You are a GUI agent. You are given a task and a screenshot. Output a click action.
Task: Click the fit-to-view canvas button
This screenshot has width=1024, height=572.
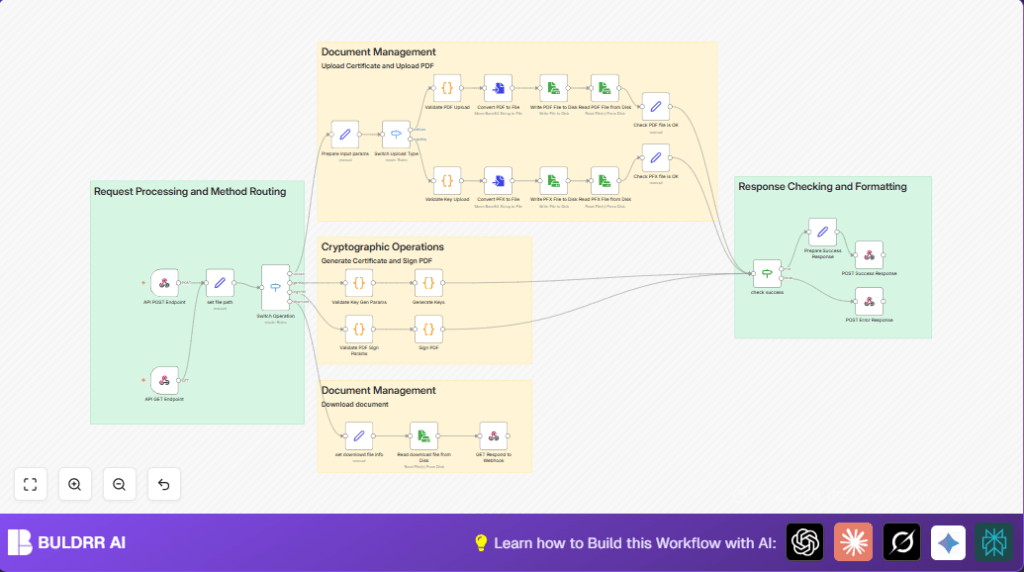click(x=30, y=485)
